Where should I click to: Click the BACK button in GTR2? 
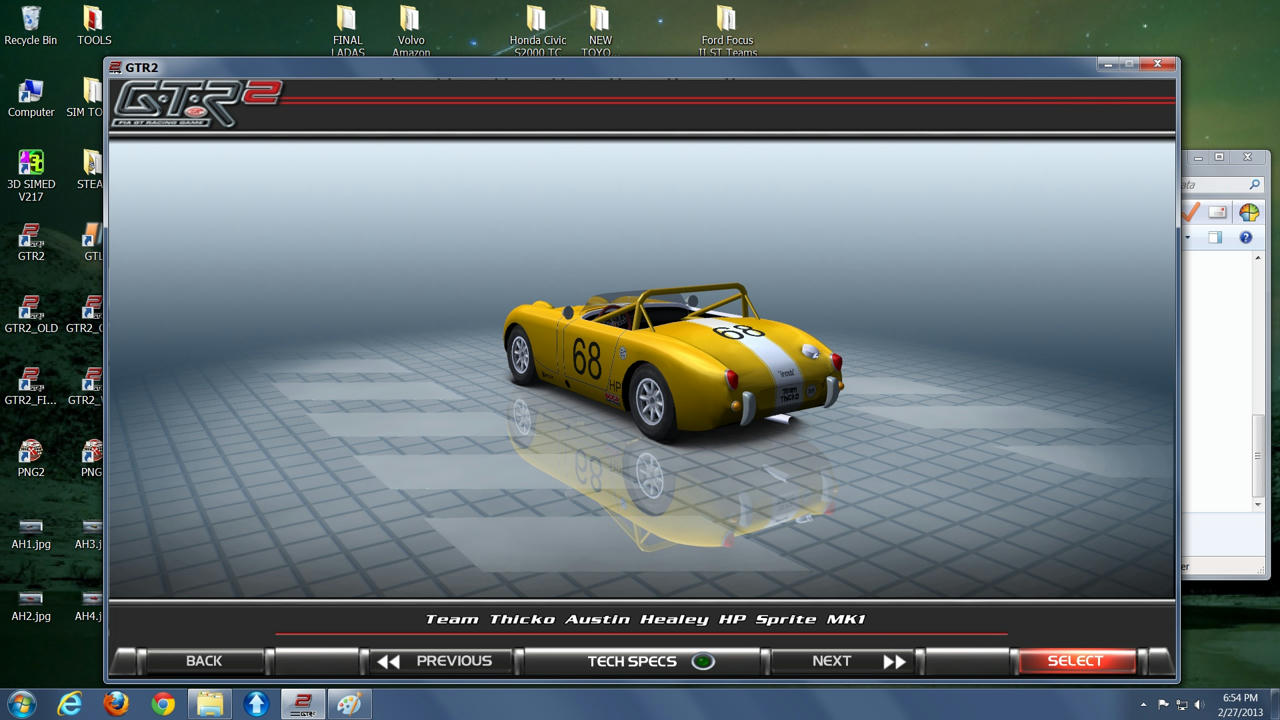point(204,661)
